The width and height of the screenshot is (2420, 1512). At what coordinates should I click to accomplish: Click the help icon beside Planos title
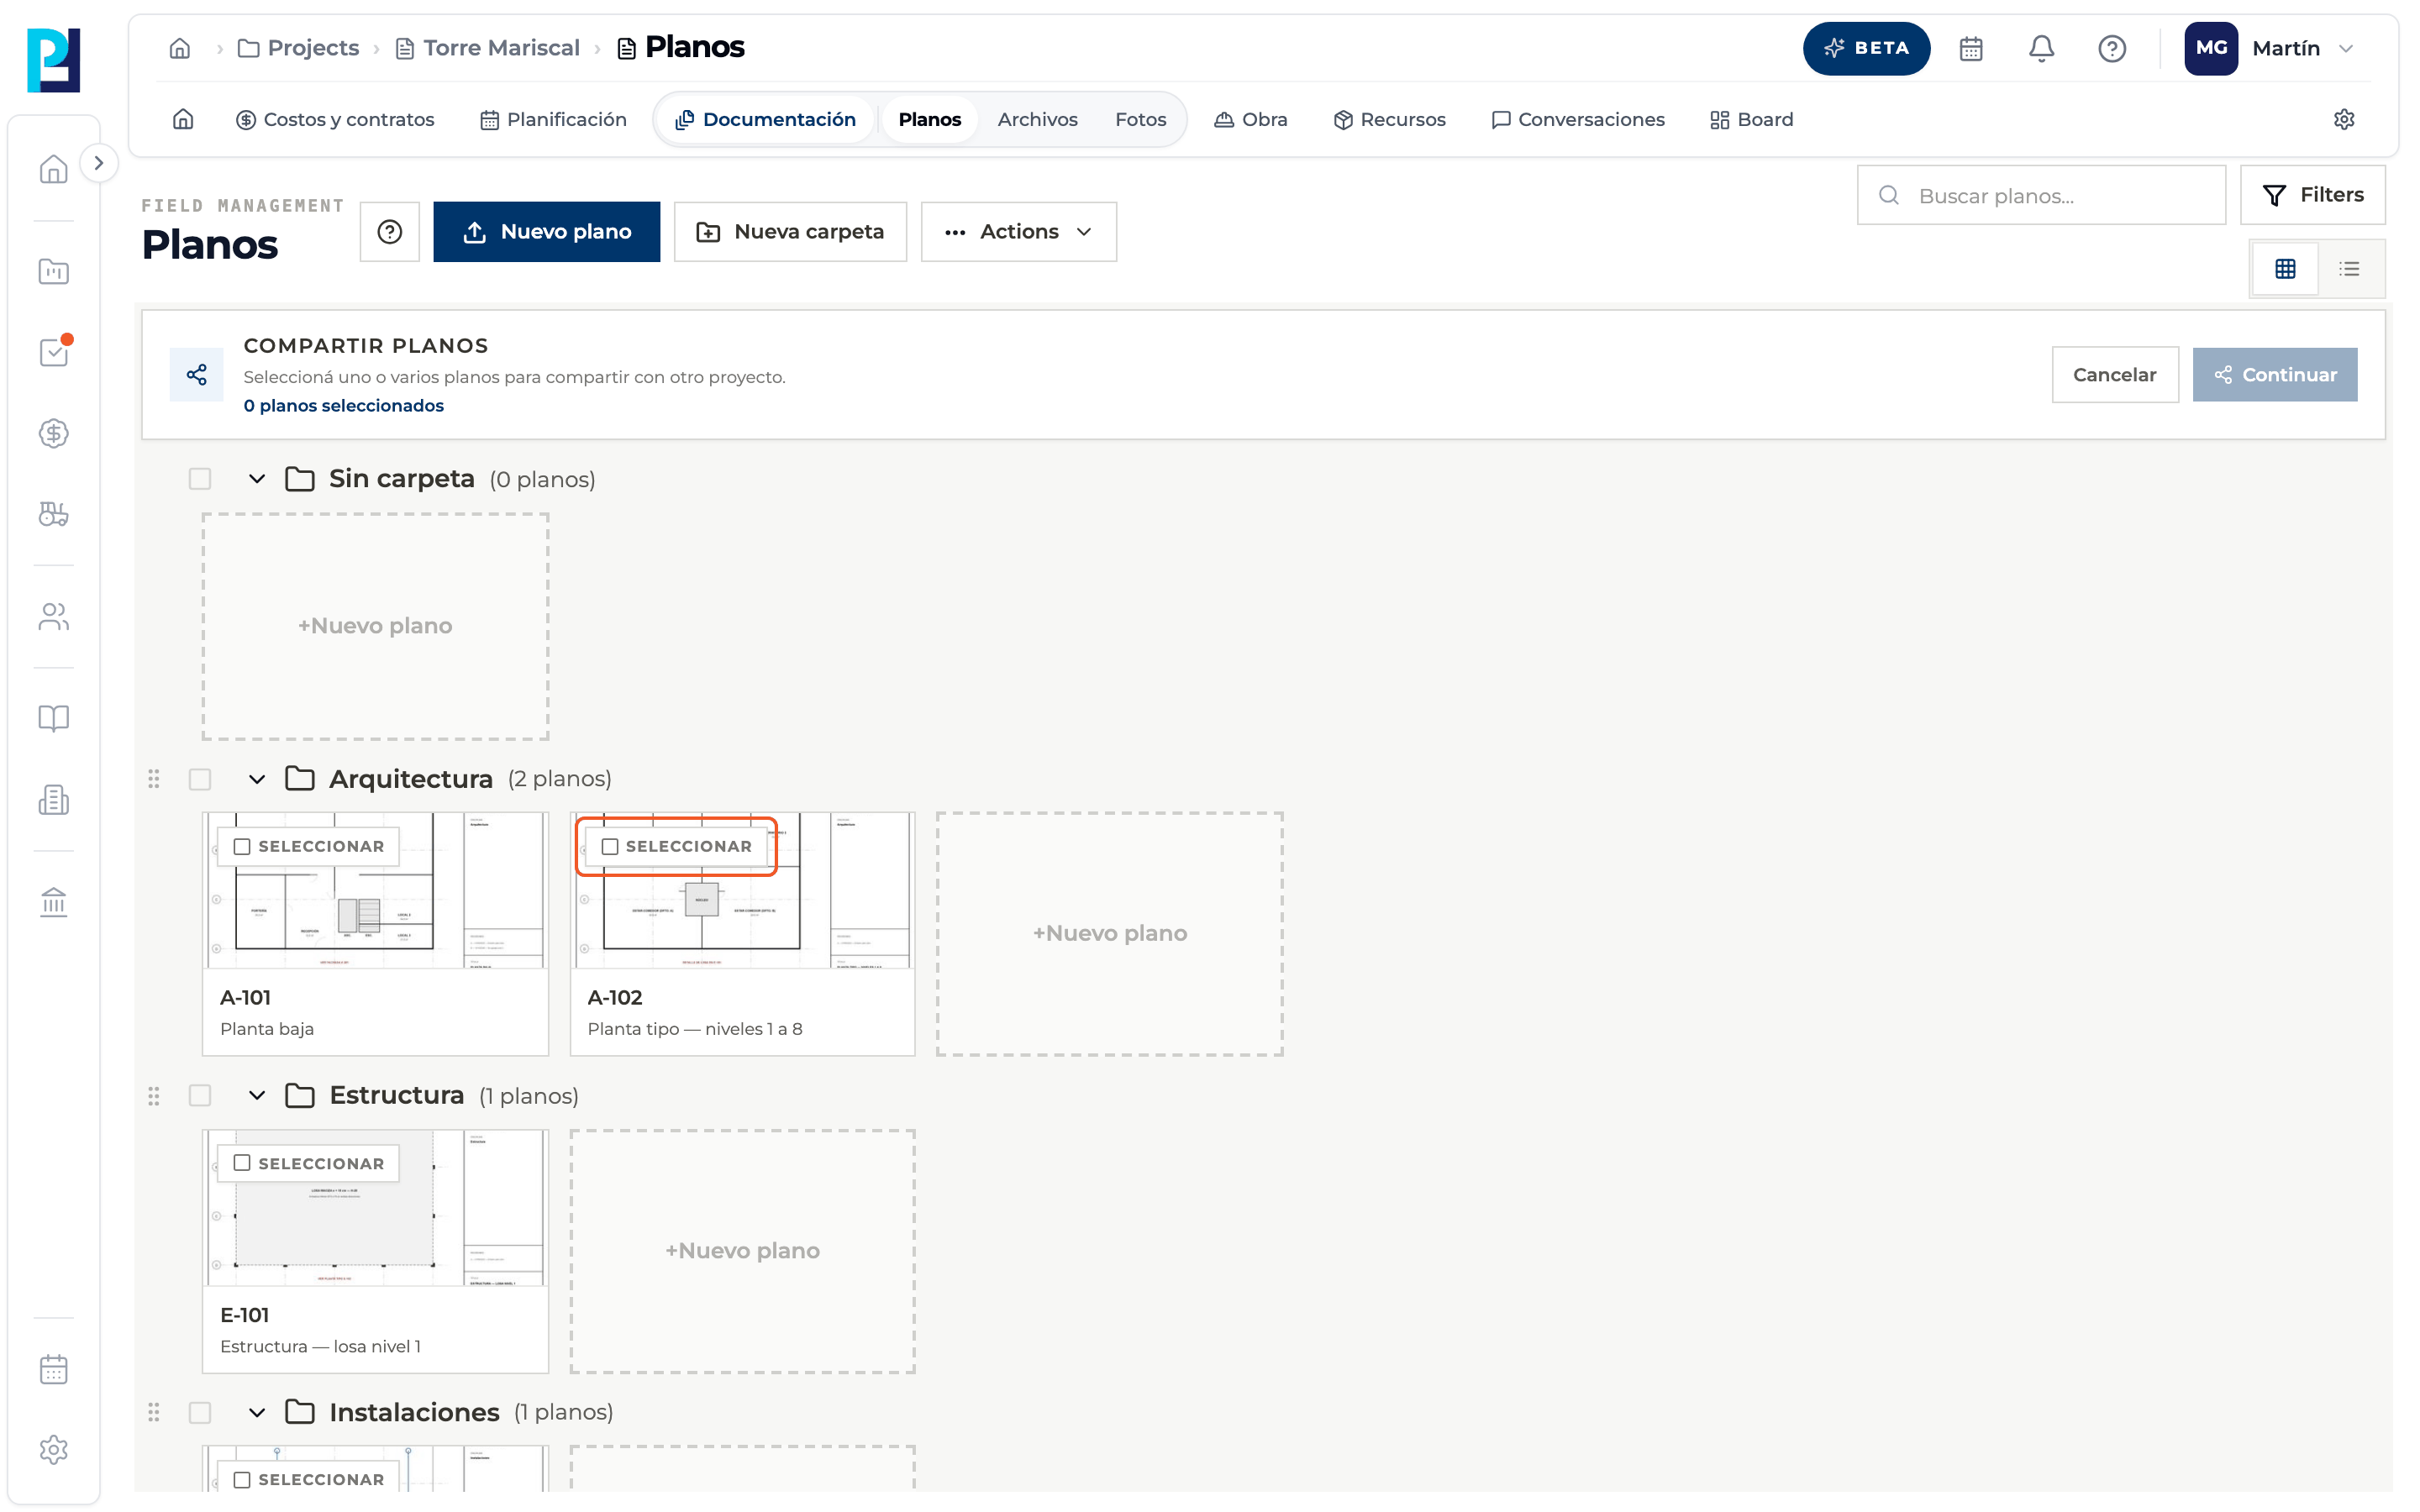(390, 232)
